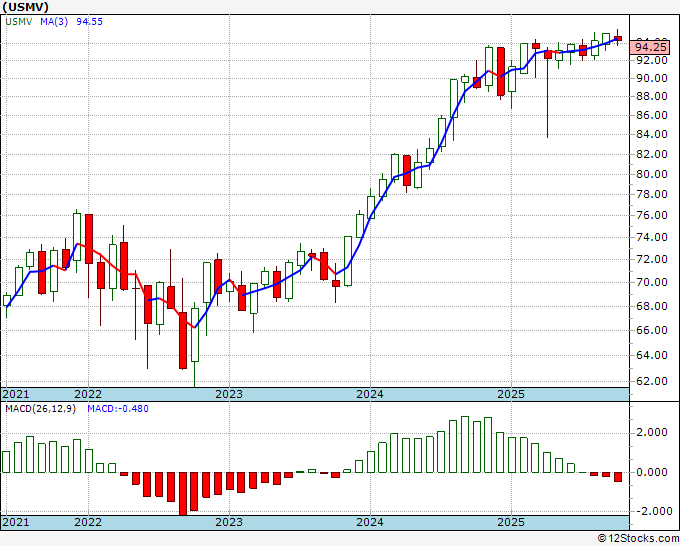680x546 pixels.
Task: Click the 78.00 price axis label
Action: (652, 194)
